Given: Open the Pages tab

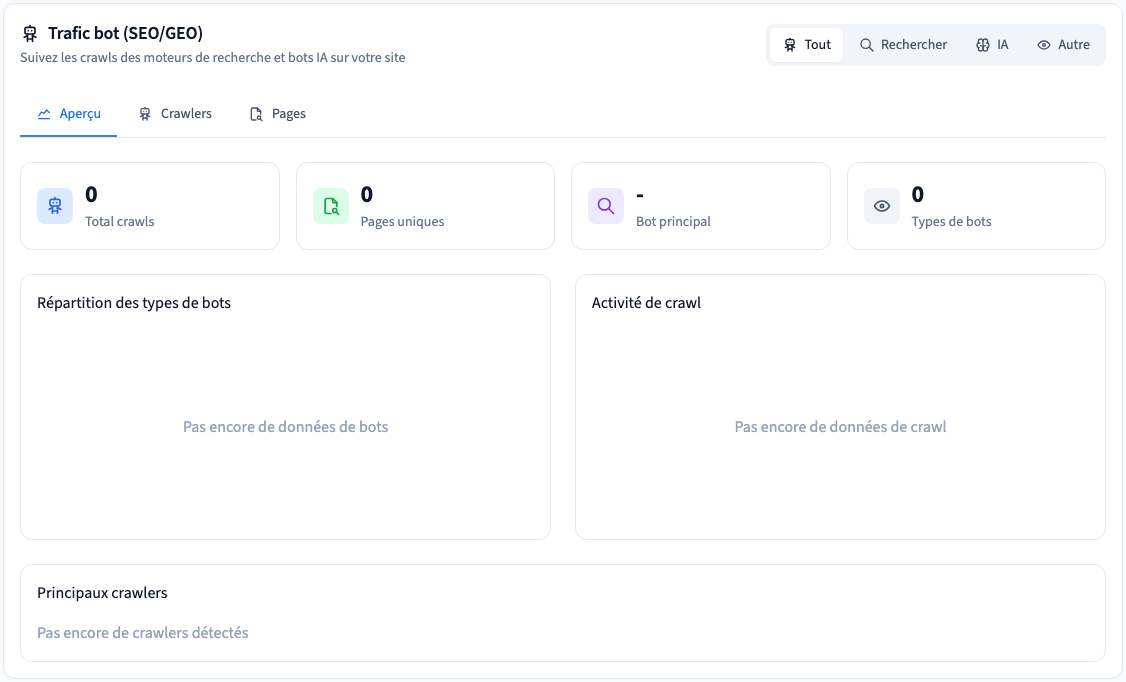Looking at the screenshot, I should click(x=278, y=114).
